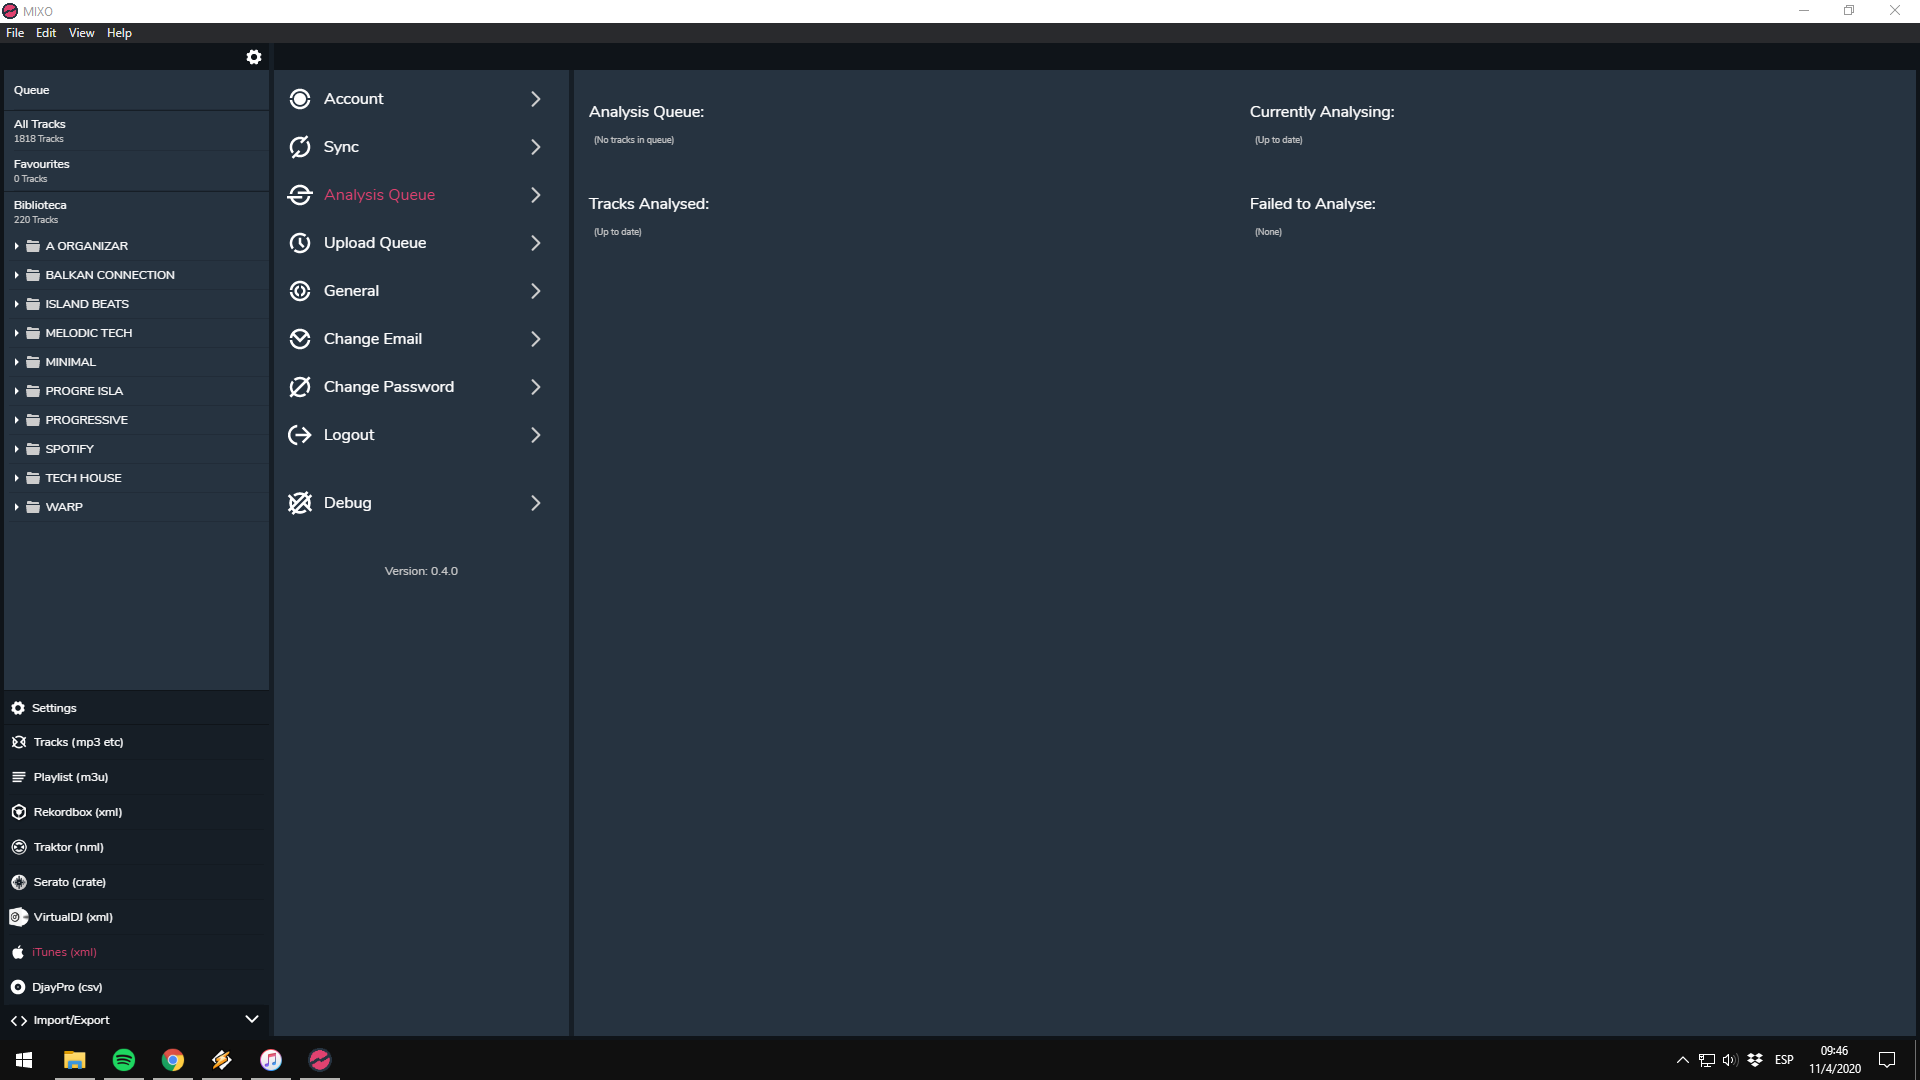The height and width of the screenshot is (1080, 1920).
Task: Open the File menu
Action: point(15,33)
